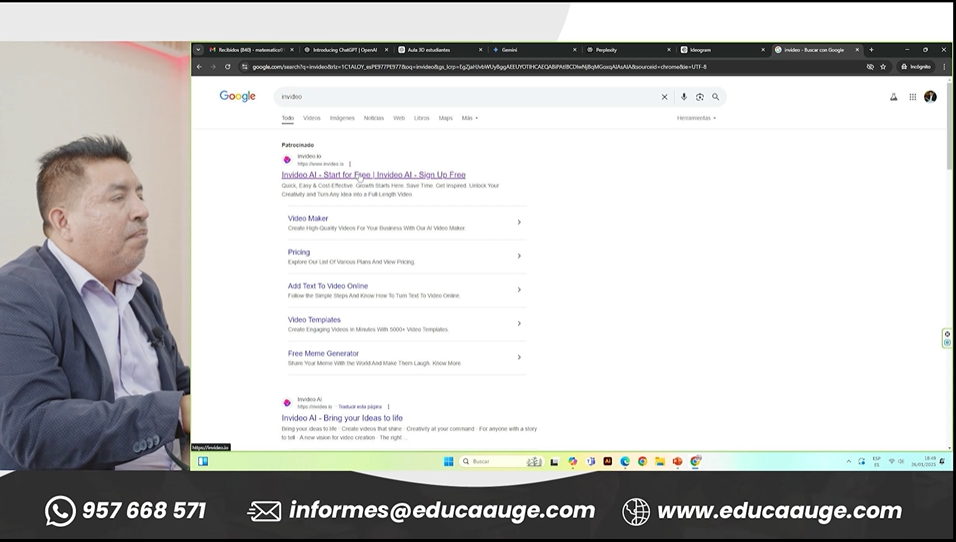This screenshot has width=956, height=542.
Task: Open Invideo AI - Bring your Ideas to life
Action: click(x=342, y=418)
